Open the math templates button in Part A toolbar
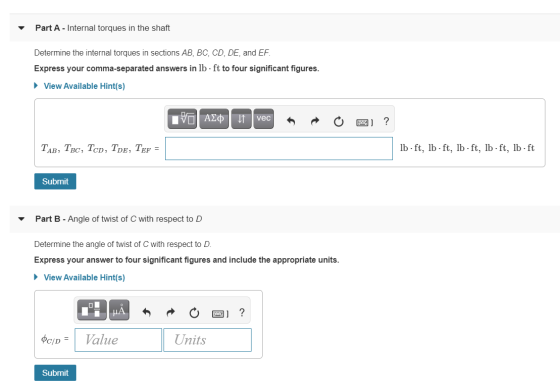This screenshot has width=560, height=392. tap(182, 119)
